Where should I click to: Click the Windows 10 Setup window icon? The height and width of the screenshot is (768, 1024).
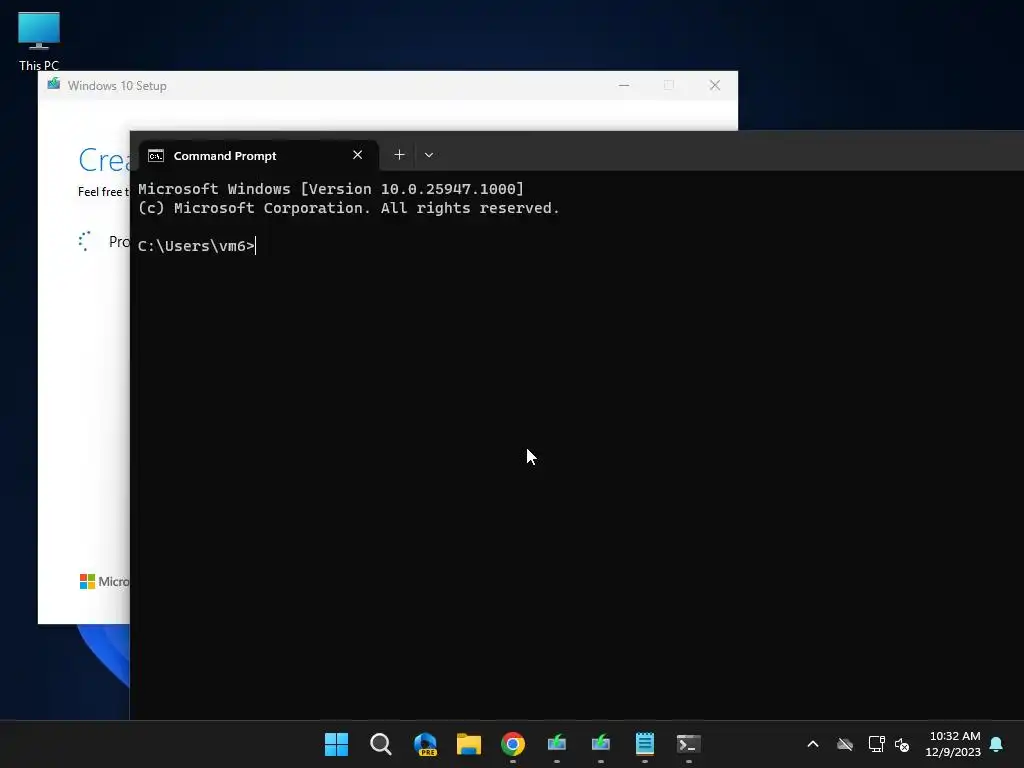pyautogui.click(x=54, y=84)
